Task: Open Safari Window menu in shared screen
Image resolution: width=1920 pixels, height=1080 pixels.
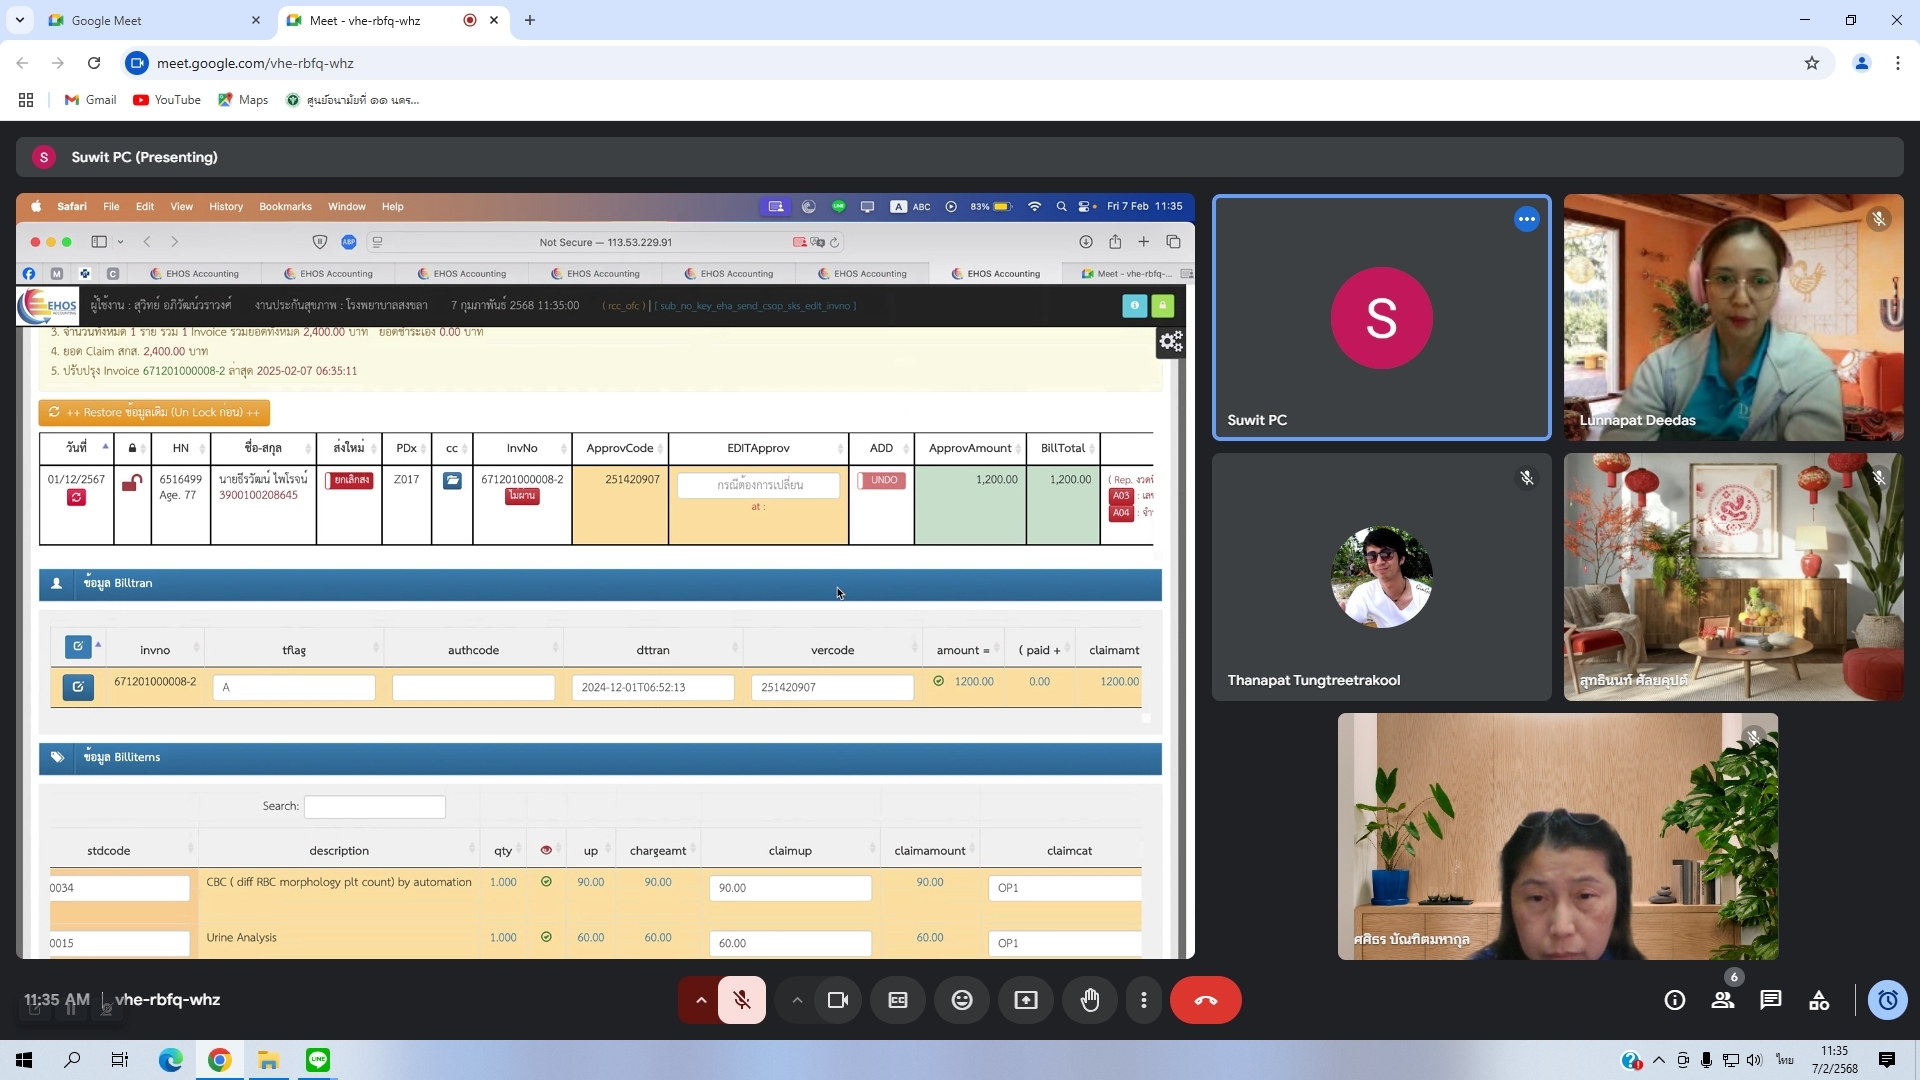Action: (x=347, y=207)
